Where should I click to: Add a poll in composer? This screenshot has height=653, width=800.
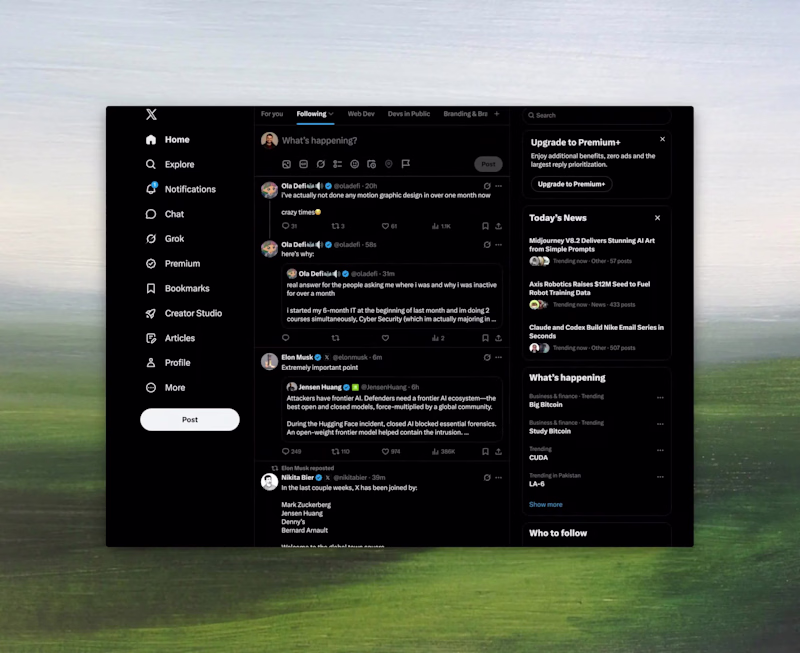pos(337,164)
